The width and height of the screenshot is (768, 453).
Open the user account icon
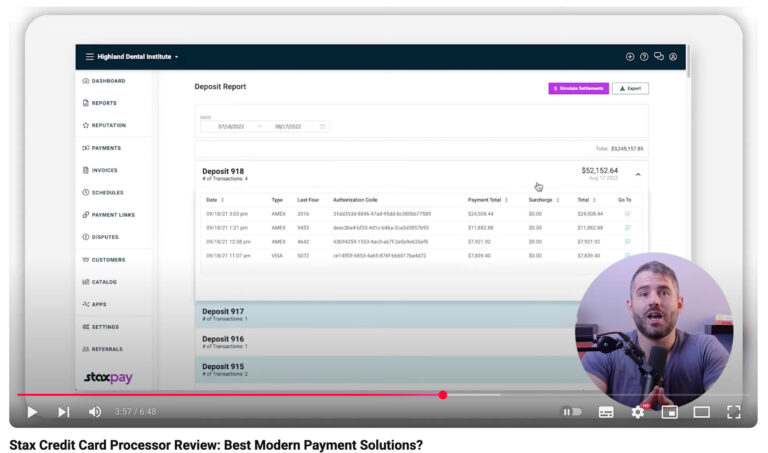click(x=673, y=57)
